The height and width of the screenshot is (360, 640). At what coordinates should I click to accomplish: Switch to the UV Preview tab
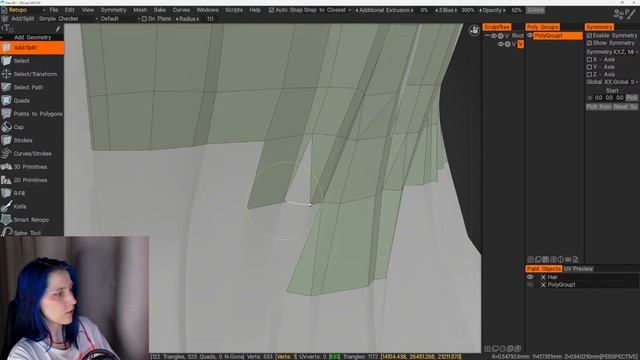578,269
